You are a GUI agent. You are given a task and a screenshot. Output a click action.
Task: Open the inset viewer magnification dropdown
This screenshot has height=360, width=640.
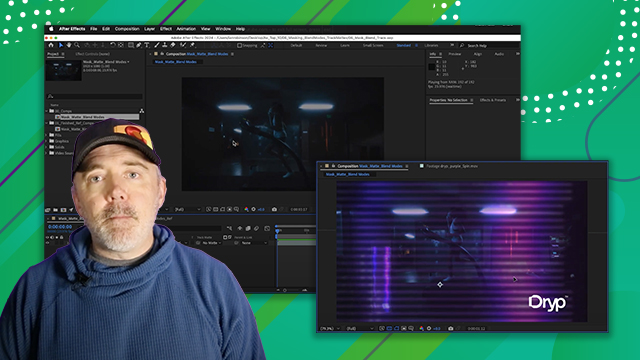[330, 328]
